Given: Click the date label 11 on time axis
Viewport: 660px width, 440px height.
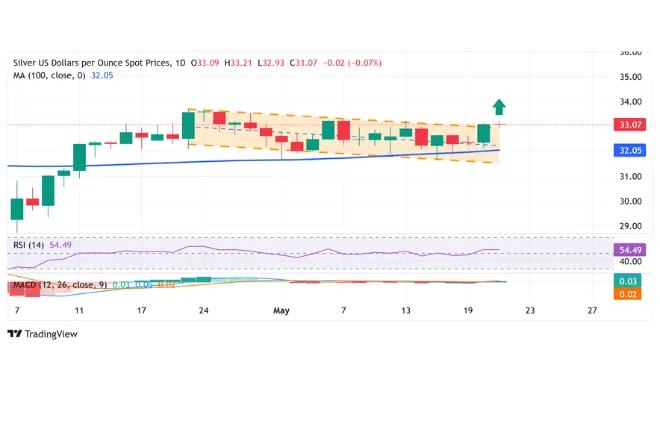Looking at the screenshot, I should coord(79,311).
